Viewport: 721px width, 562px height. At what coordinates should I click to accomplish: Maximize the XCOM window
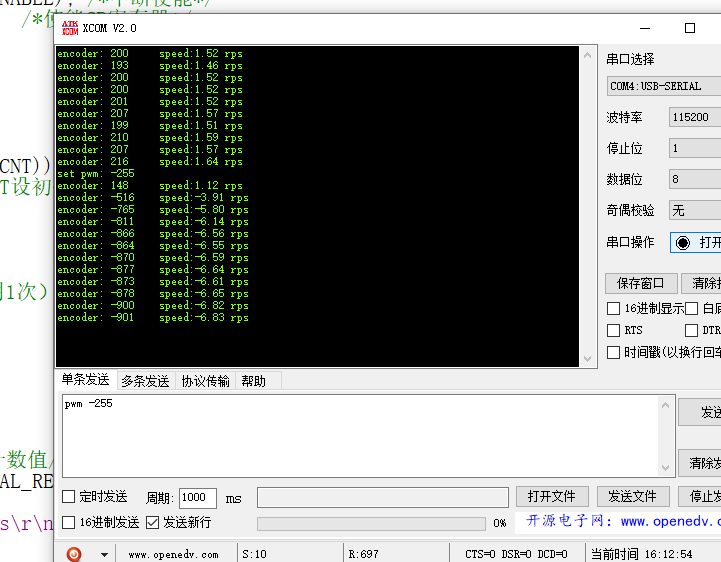690,28
